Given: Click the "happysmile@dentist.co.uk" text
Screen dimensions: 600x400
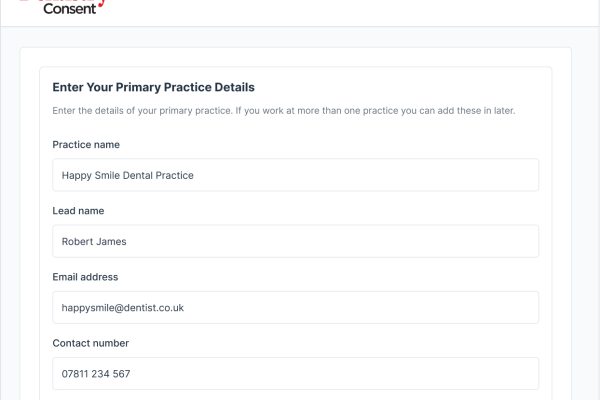Looking at the screenshot, I should click(x=122, y=307).
